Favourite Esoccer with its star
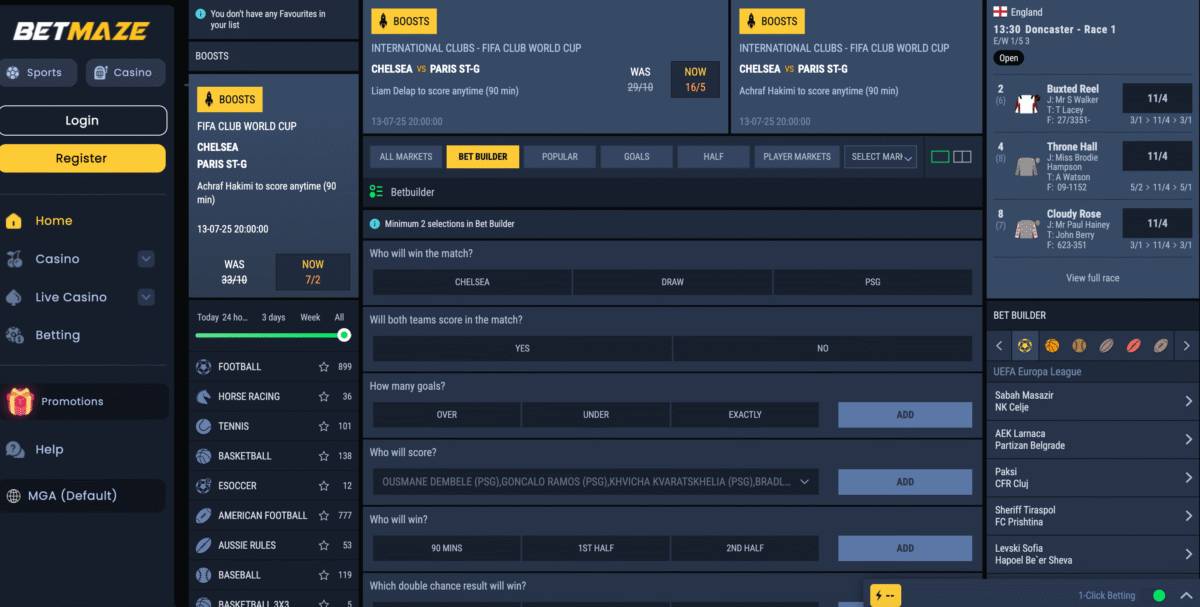Screen dimensions: 1200x607 click(x=323, y=486)
